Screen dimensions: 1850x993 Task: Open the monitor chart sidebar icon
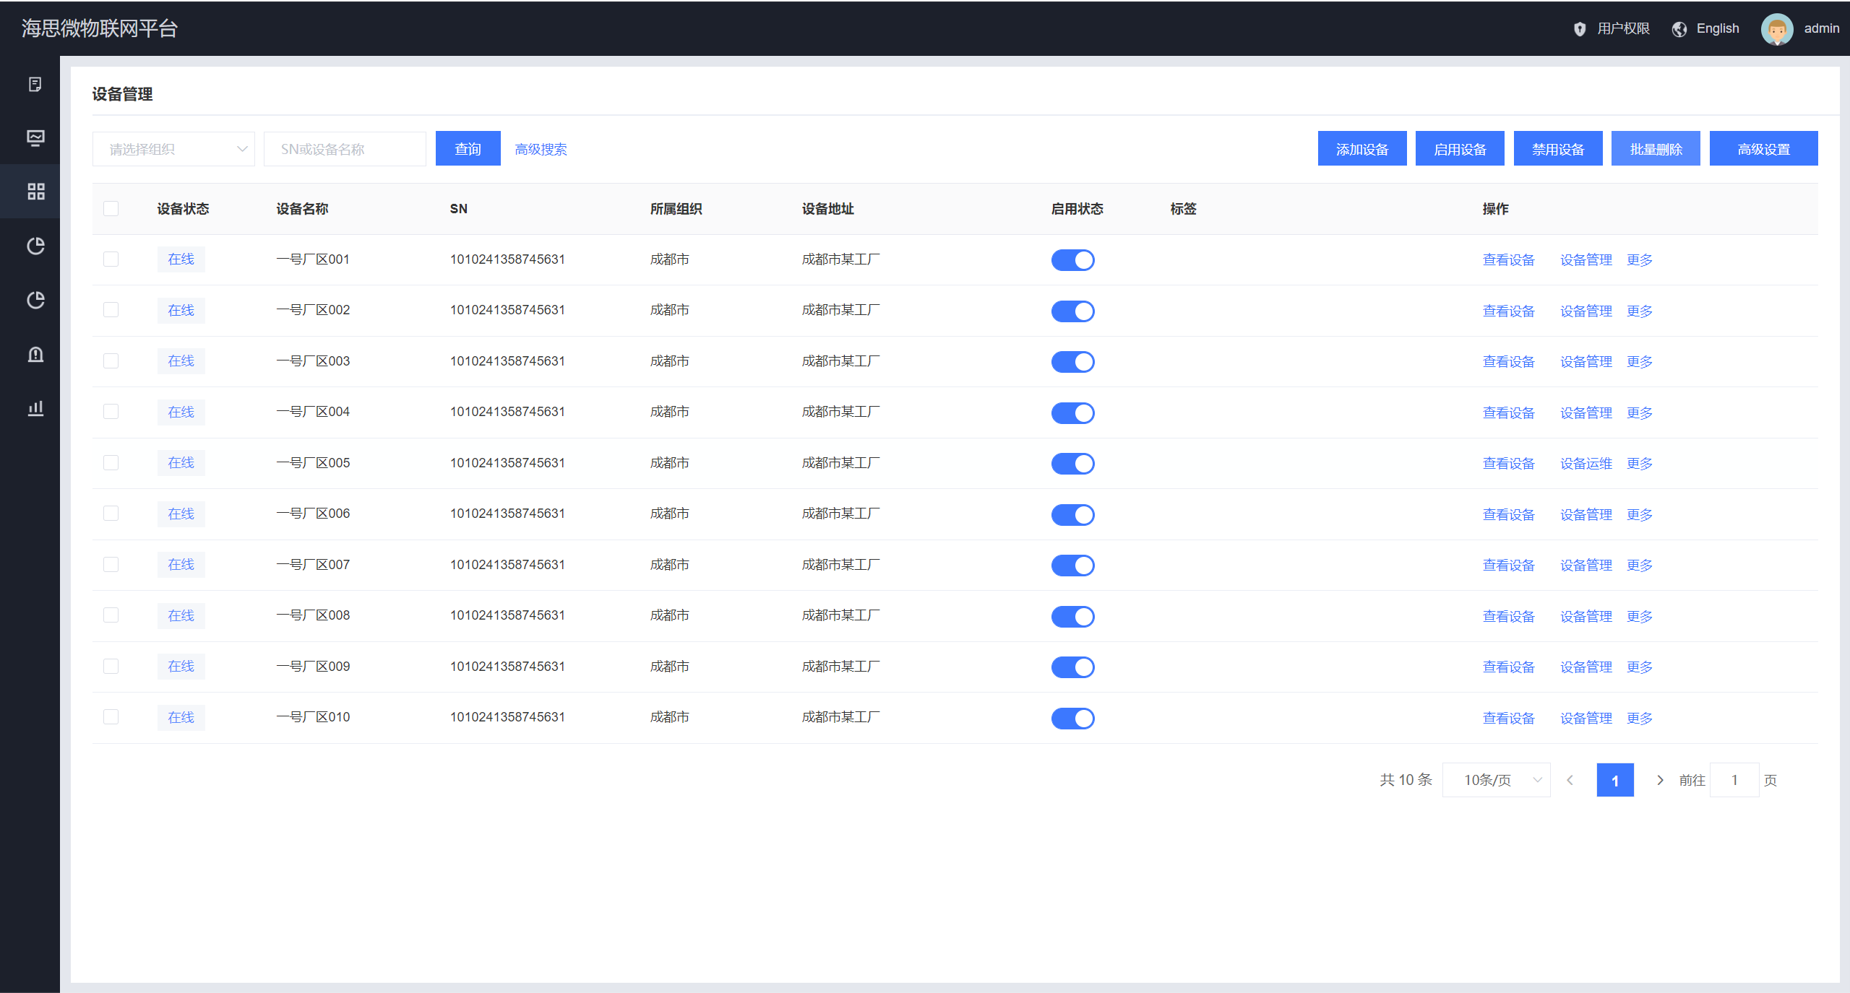click(35, 138)
